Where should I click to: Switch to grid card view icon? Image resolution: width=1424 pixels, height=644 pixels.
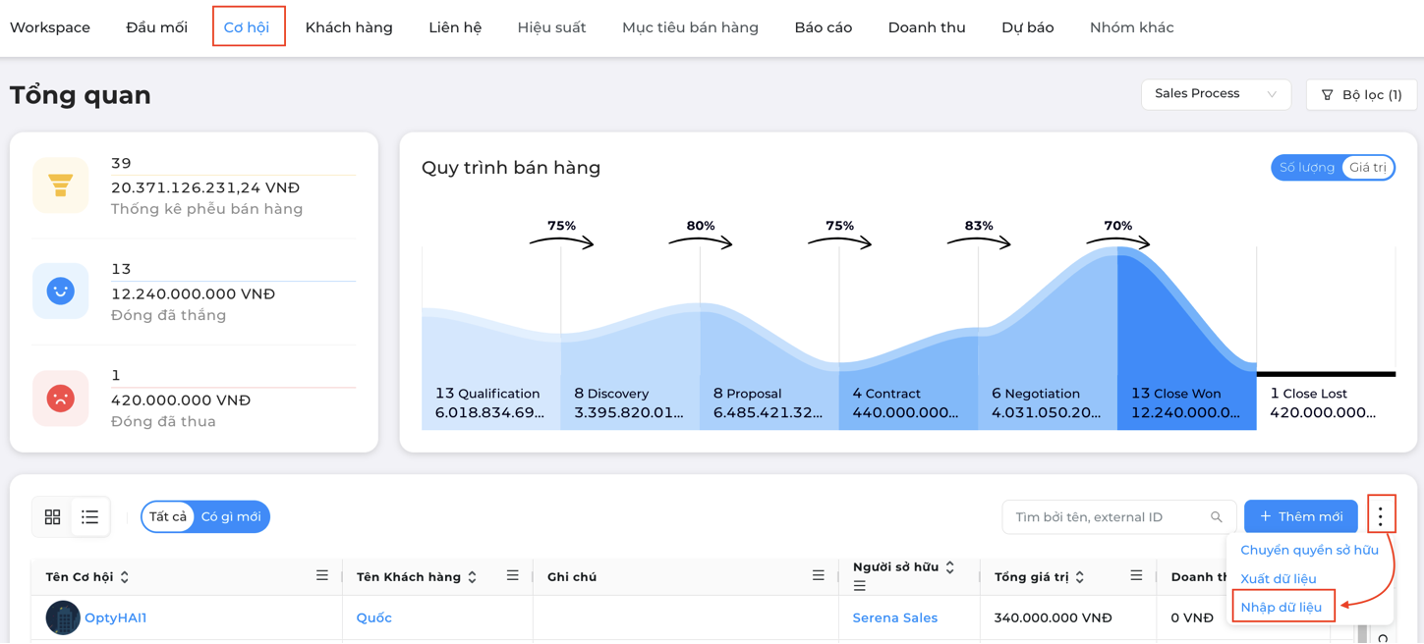(x=53, y=517)
